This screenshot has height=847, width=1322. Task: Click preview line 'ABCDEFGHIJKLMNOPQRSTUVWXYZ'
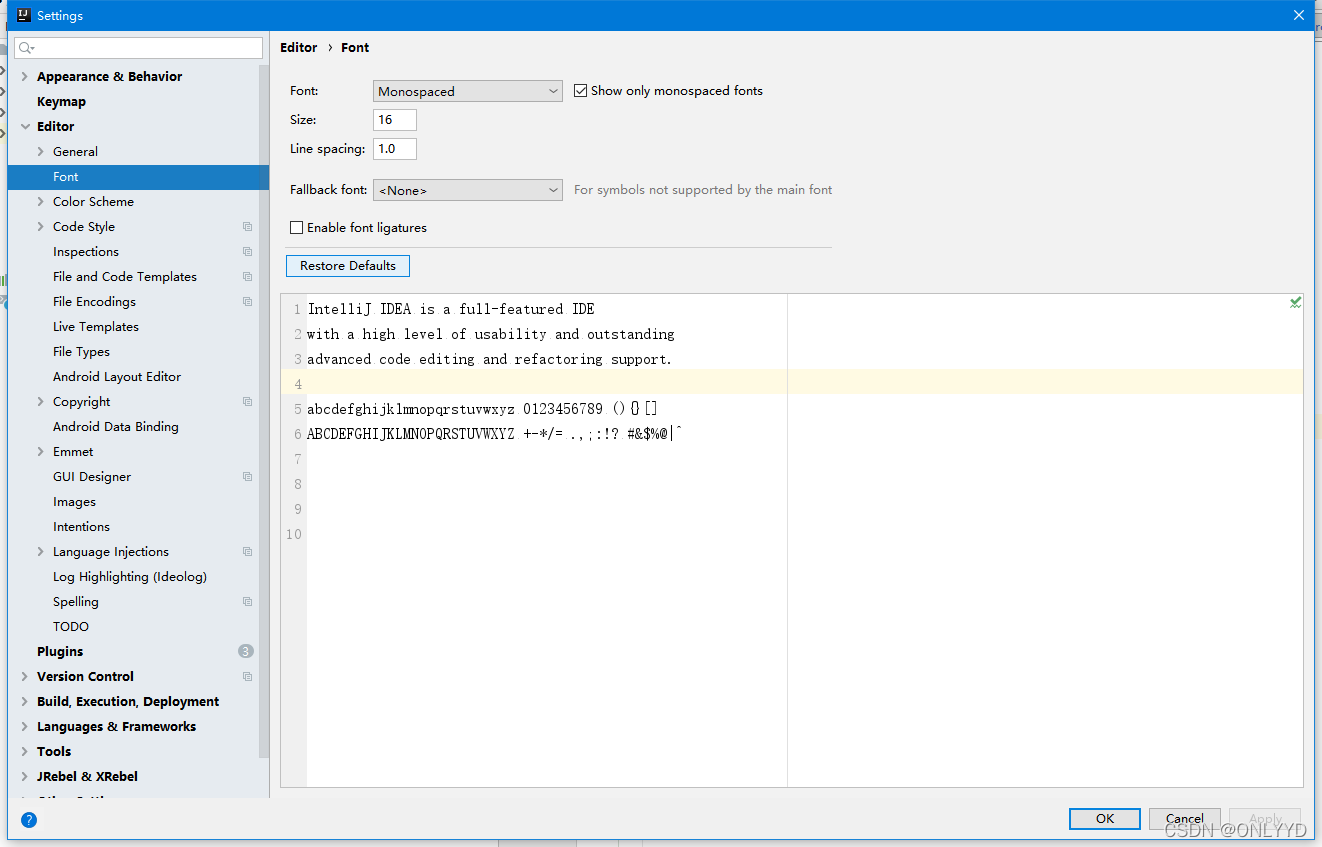pyautogui.click(x=411, y=434)
